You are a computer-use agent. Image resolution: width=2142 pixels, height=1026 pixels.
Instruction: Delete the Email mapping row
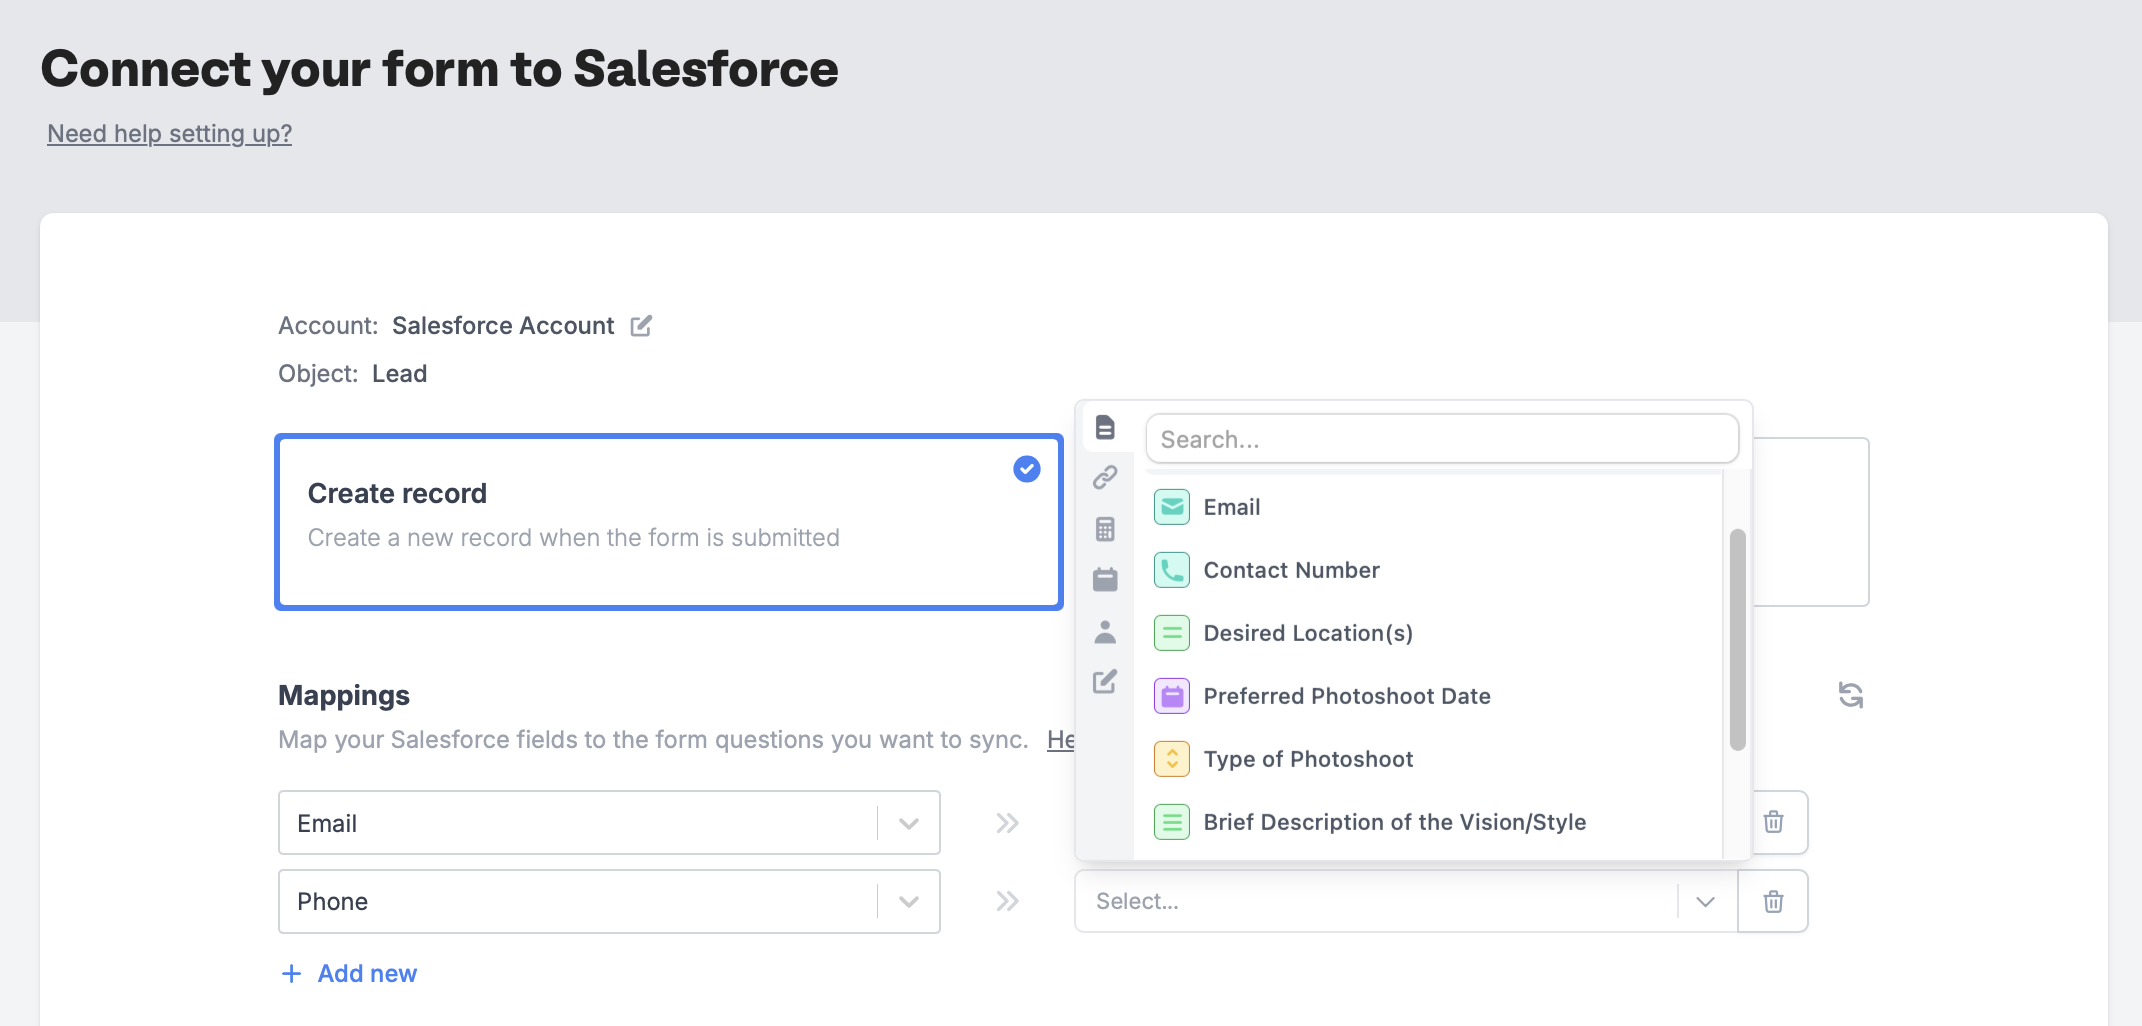pyautogui.click(x=1773, y=822)
